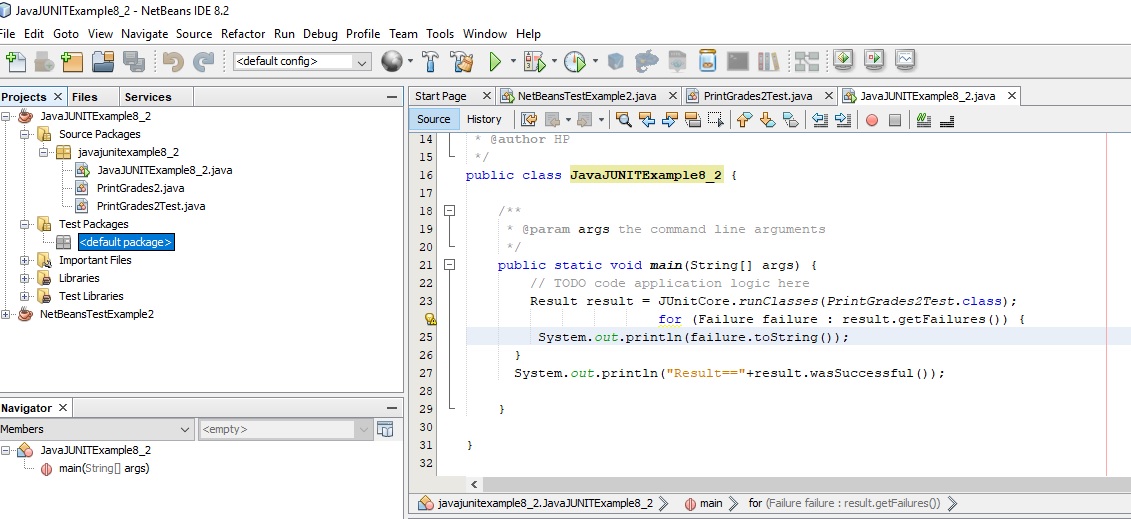The height and width of the screenshot is (519, 1131).
Task: Minimize the Navigator panel
Action: tap(392, 408)
